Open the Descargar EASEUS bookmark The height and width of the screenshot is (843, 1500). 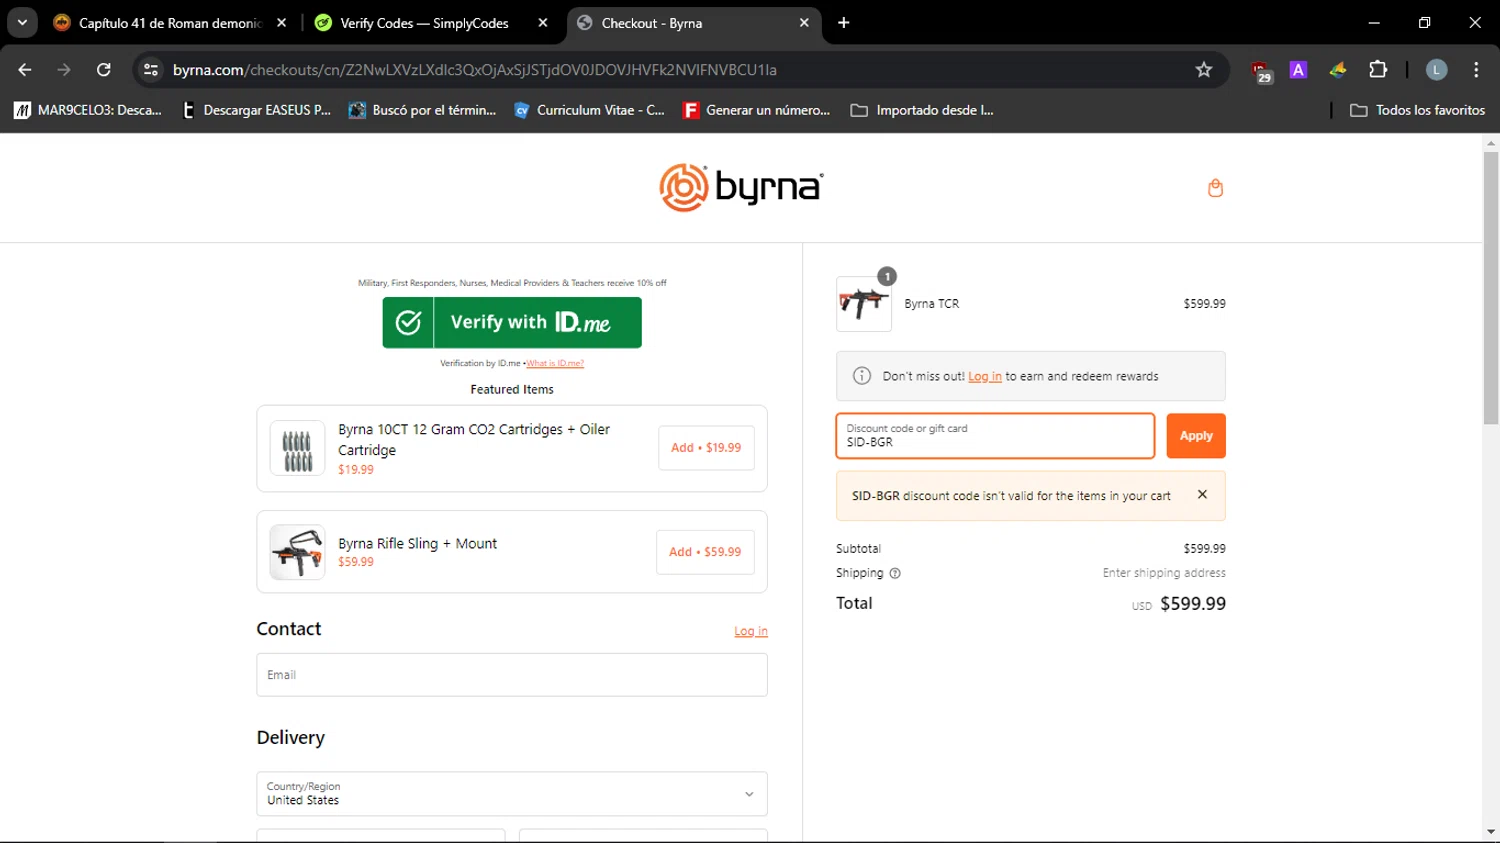point(256,110)
